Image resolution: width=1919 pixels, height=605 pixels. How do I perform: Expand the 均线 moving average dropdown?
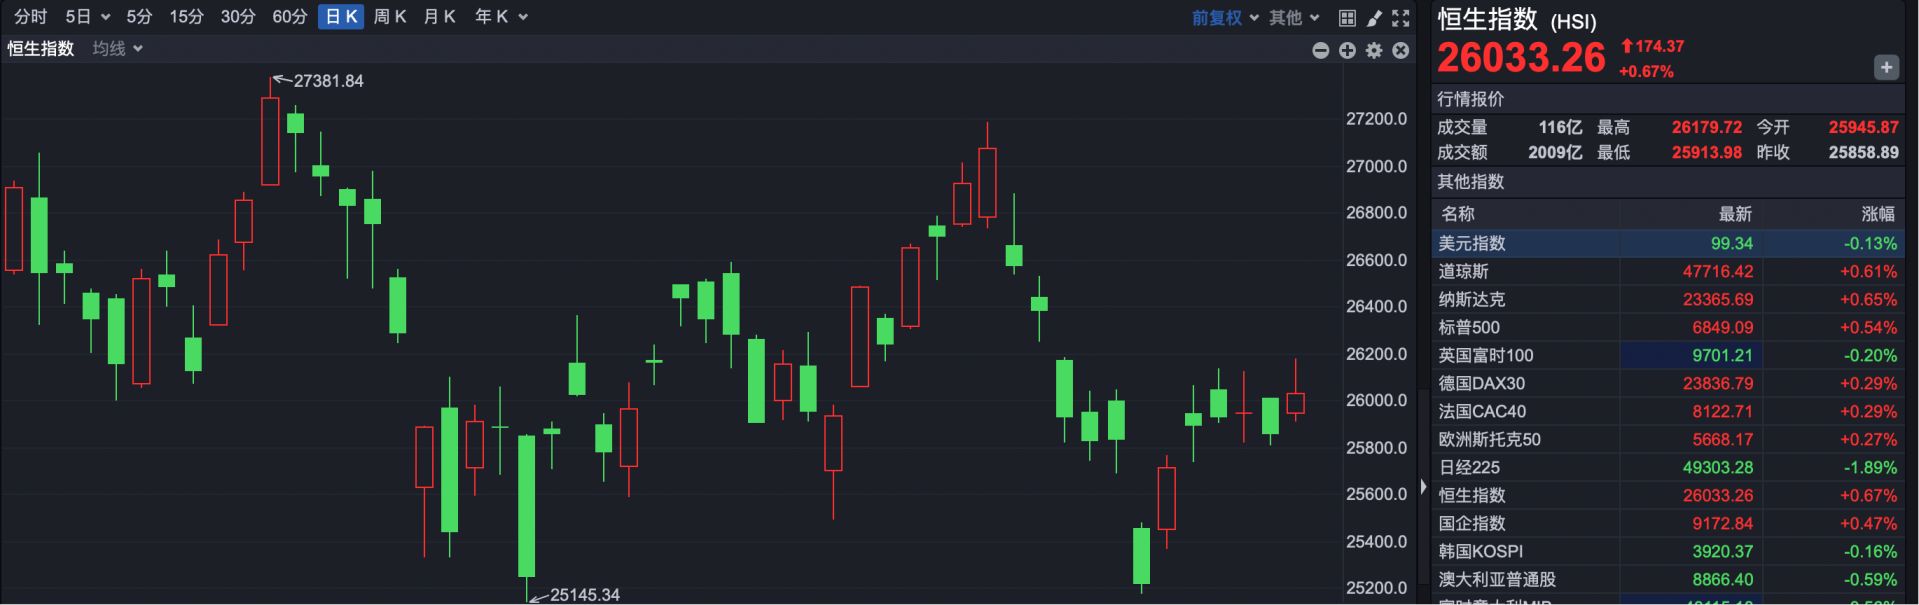(117, 49)
